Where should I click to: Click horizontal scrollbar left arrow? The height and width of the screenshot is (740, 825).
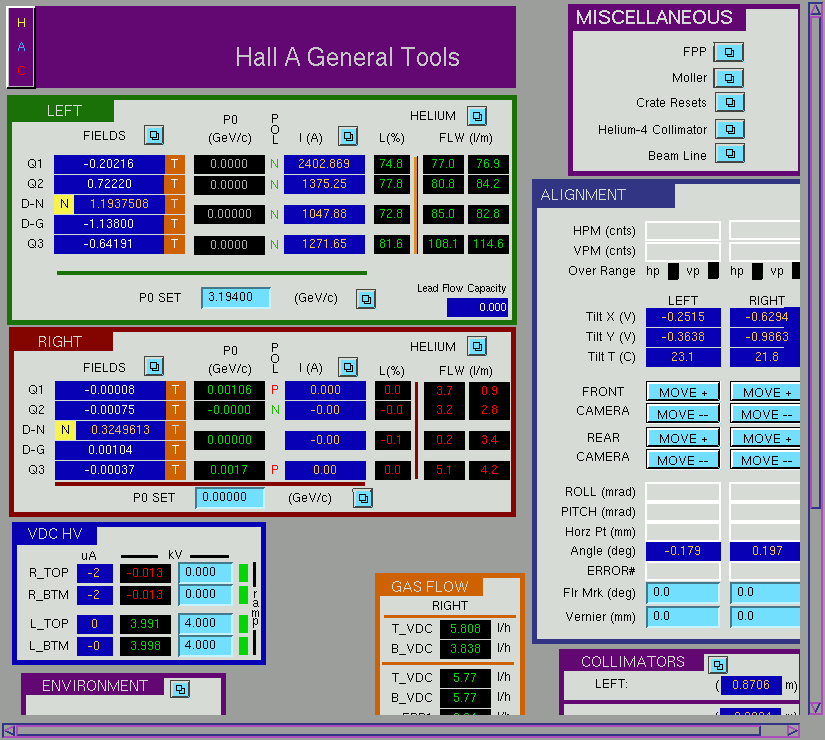tap(8, 731)
